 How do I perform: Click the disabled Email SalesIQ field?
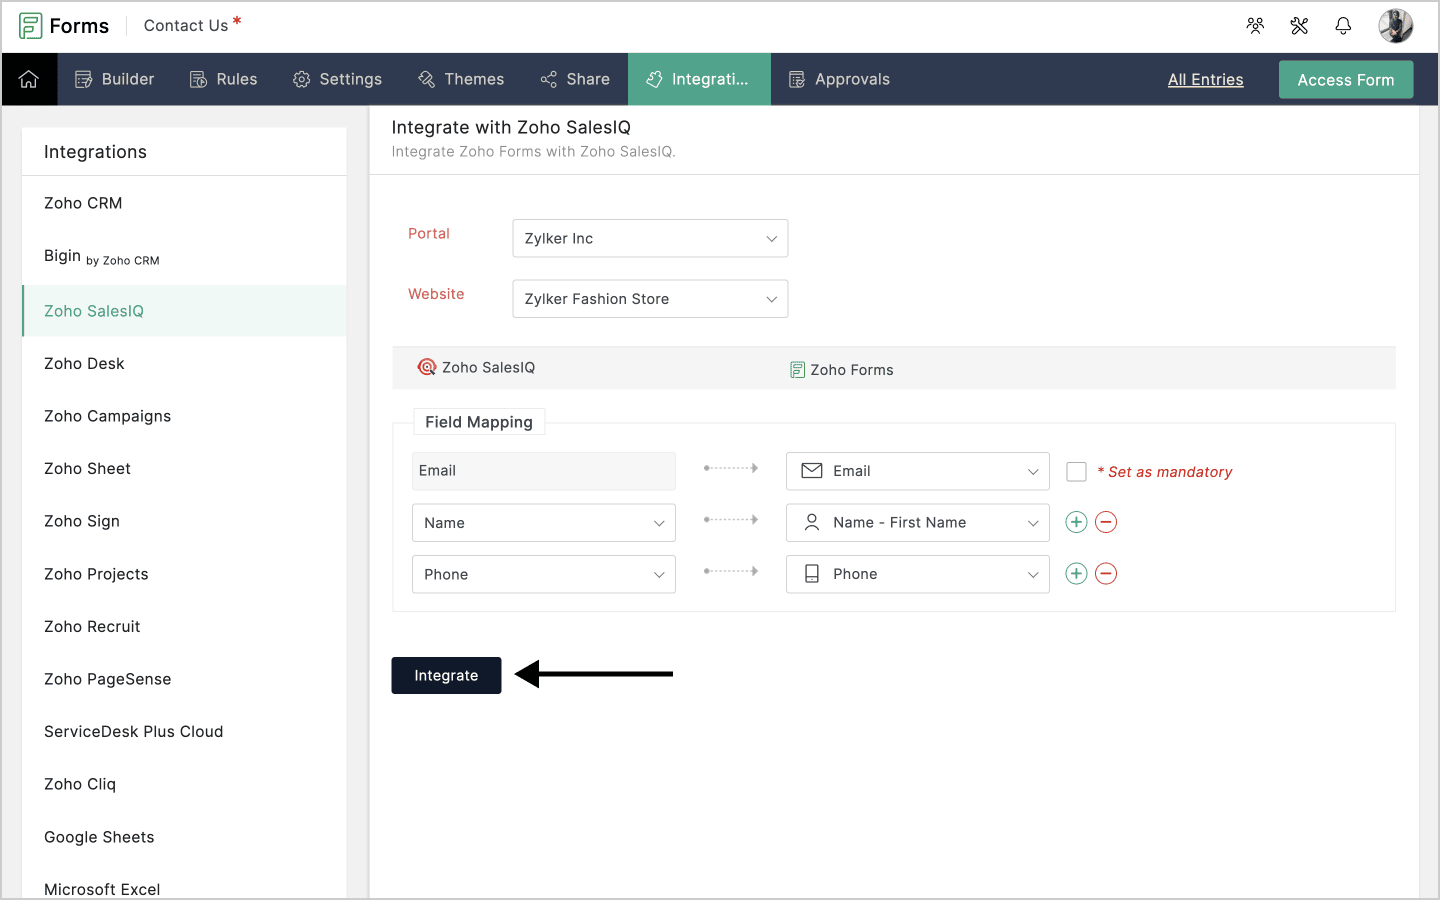[x=544, y=471]
